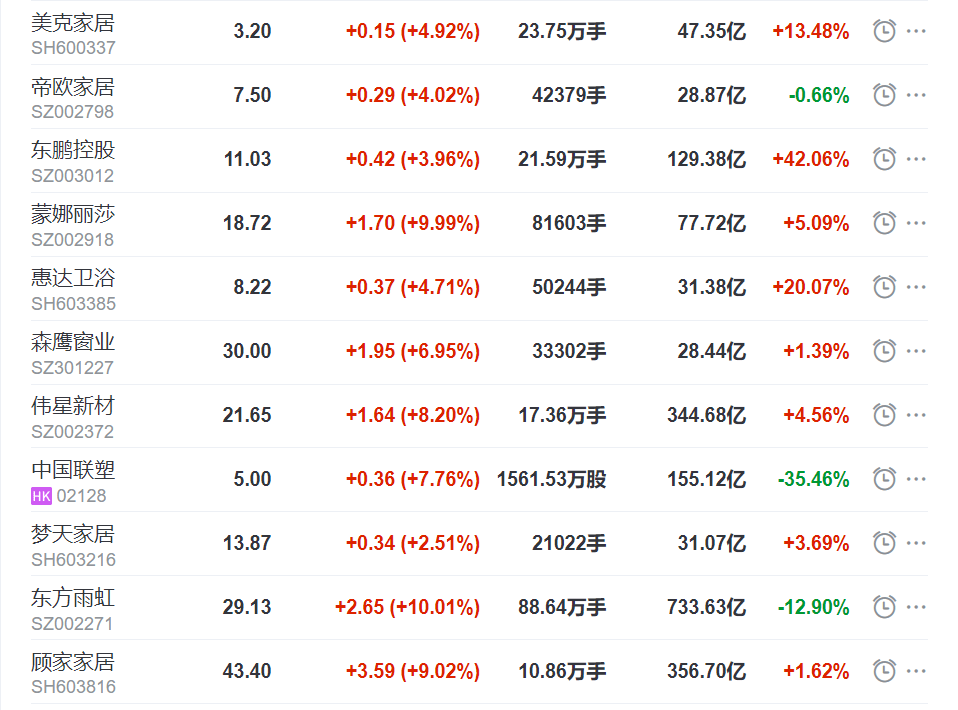The height and width of the screenshot is (710, 958).
Task: Click the HK market badge for 中国联塑
Action: click(x=41, y=496)
